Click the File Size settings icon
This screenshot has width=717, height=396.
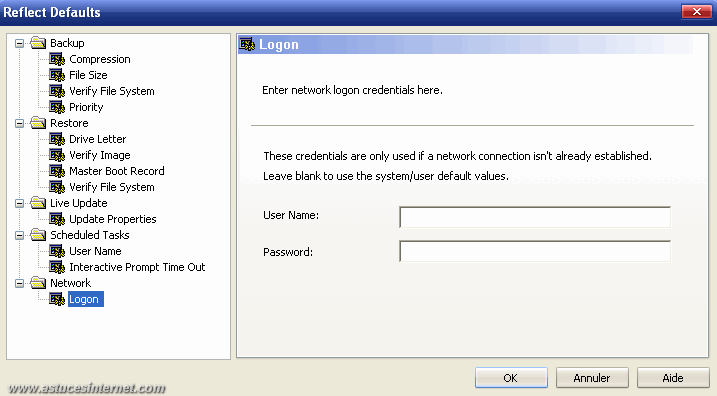57,75
